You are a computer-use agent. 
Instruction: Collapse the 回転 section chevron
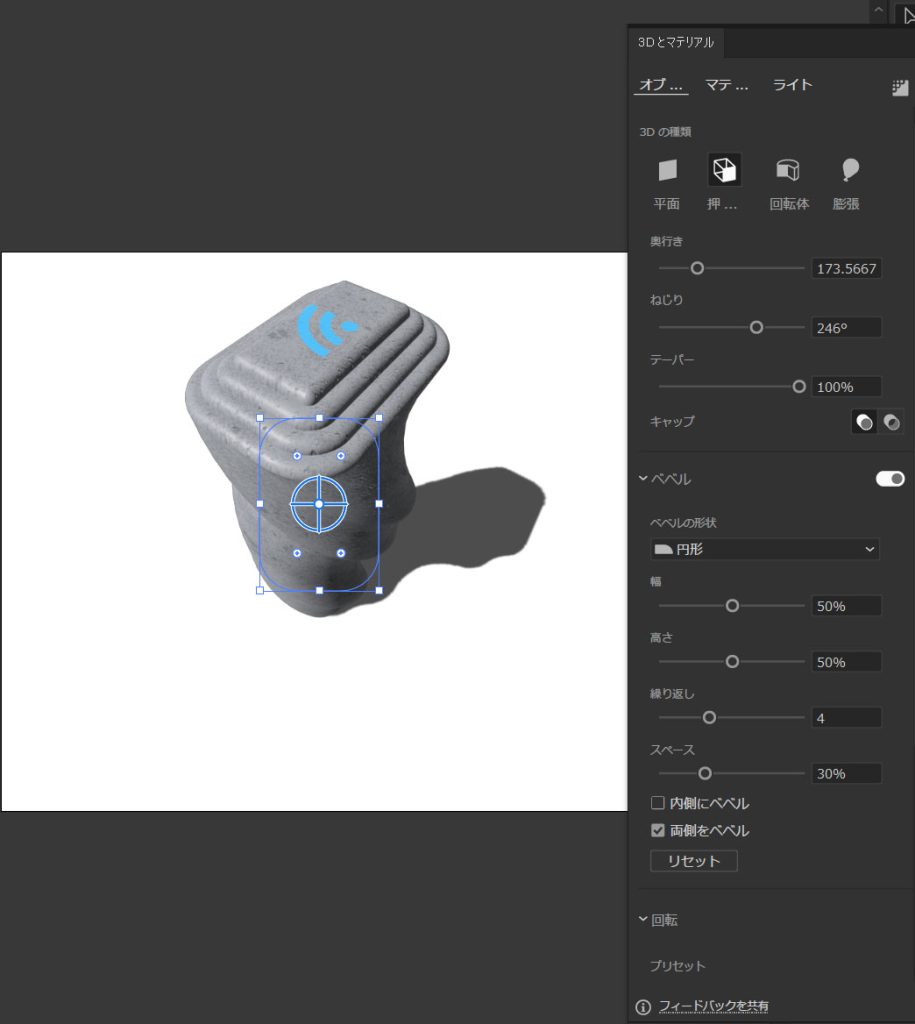(x=643, y=920)
